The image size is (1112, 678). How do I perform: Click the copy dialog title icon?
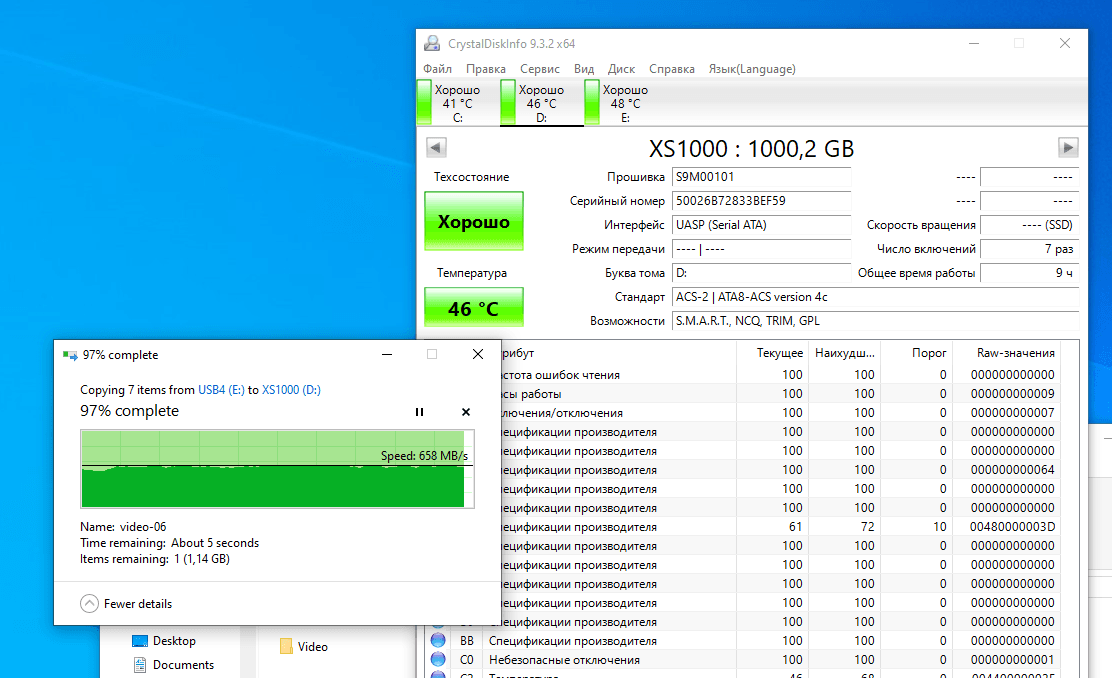70,355
